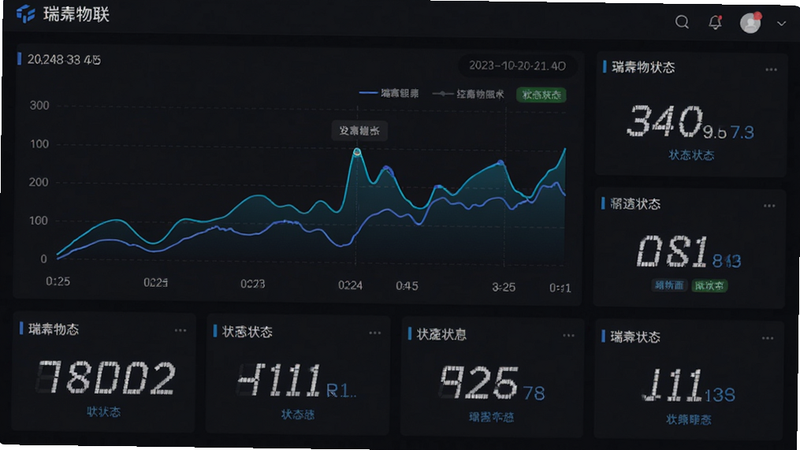Image resolution: width=800 pixels, height=450 pixels.
Task: Open the more menu on 瑞森状态 card
Action: coord(768,338)
